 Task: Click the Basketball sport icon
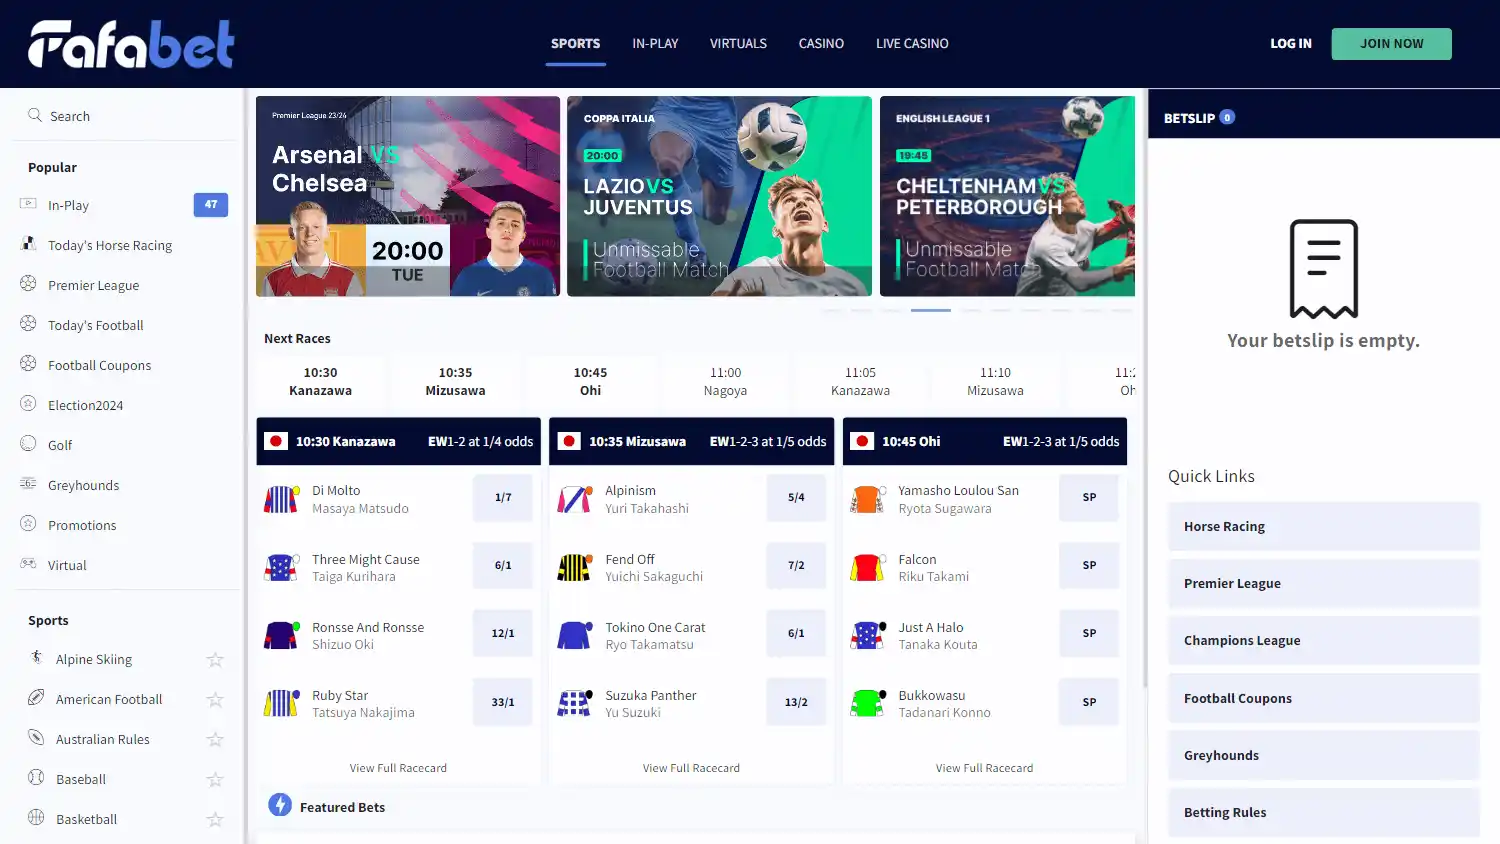[x=36, y=818]
